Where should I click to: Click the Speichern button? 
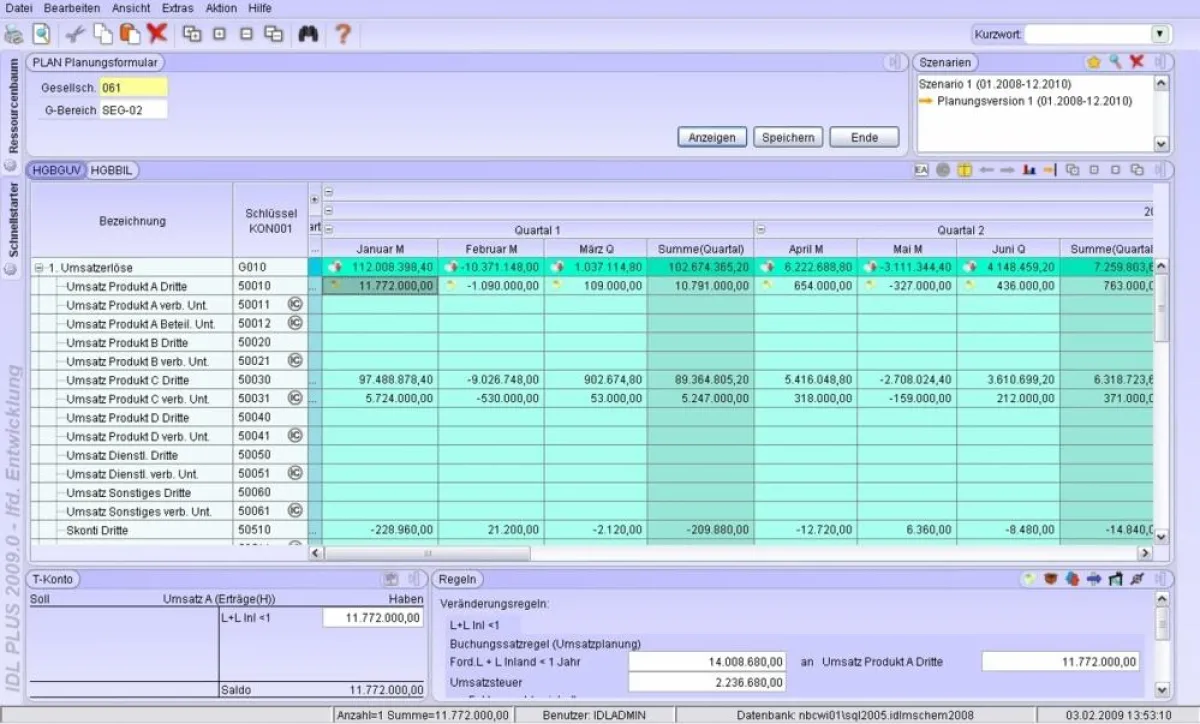[x=788, y=137]
